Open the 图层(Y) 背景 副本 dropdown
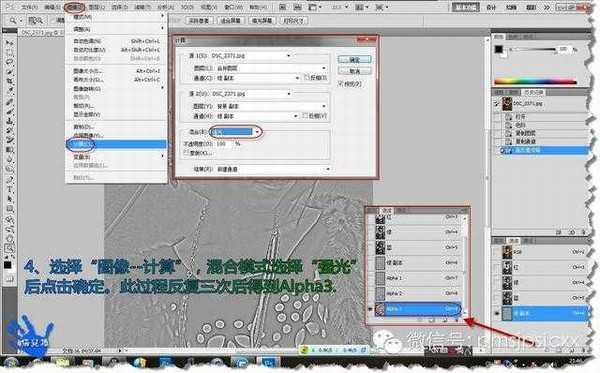Image resolution: width=600 pixels, height=373 pixels. click(x=271, y=106)
